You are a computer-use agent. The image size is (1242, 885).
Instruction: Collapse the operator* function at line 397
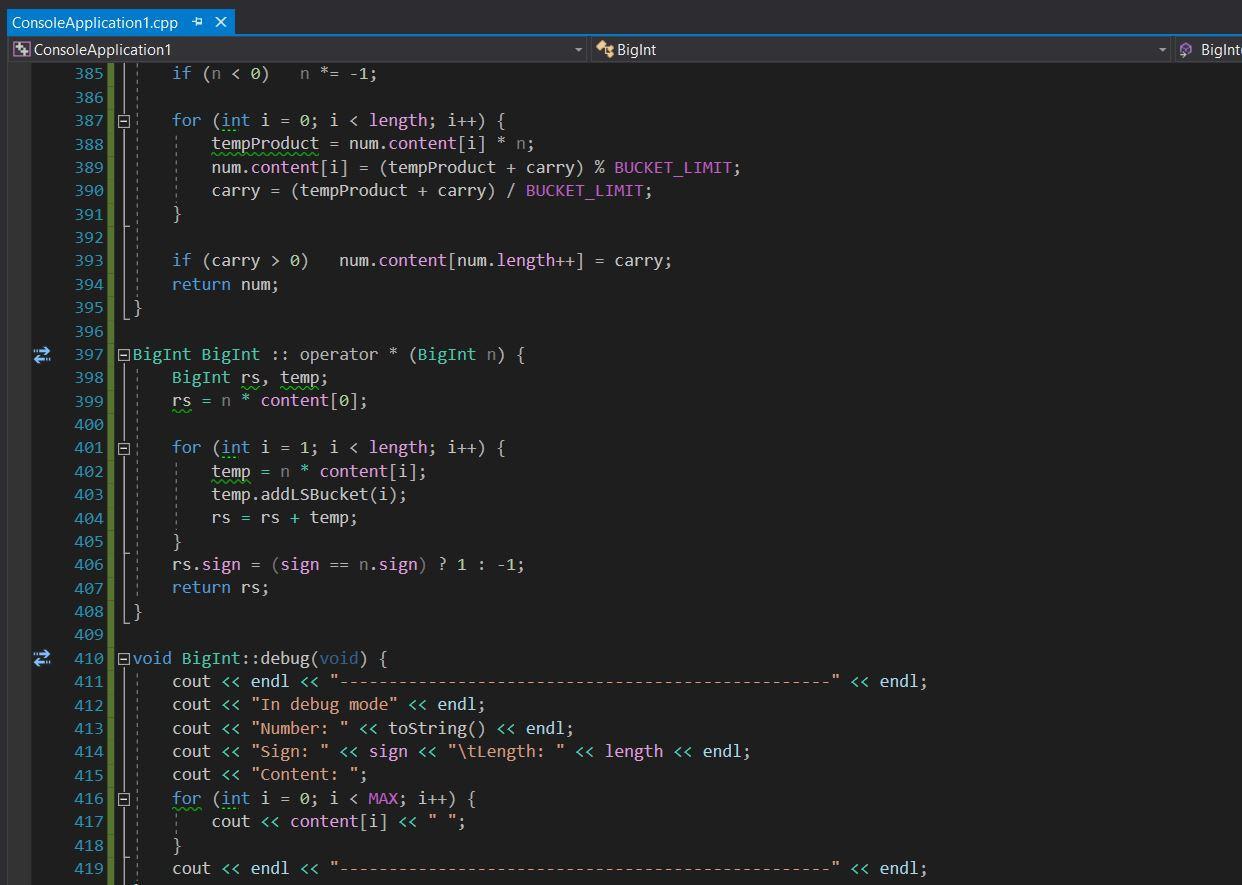click(122, 354)
